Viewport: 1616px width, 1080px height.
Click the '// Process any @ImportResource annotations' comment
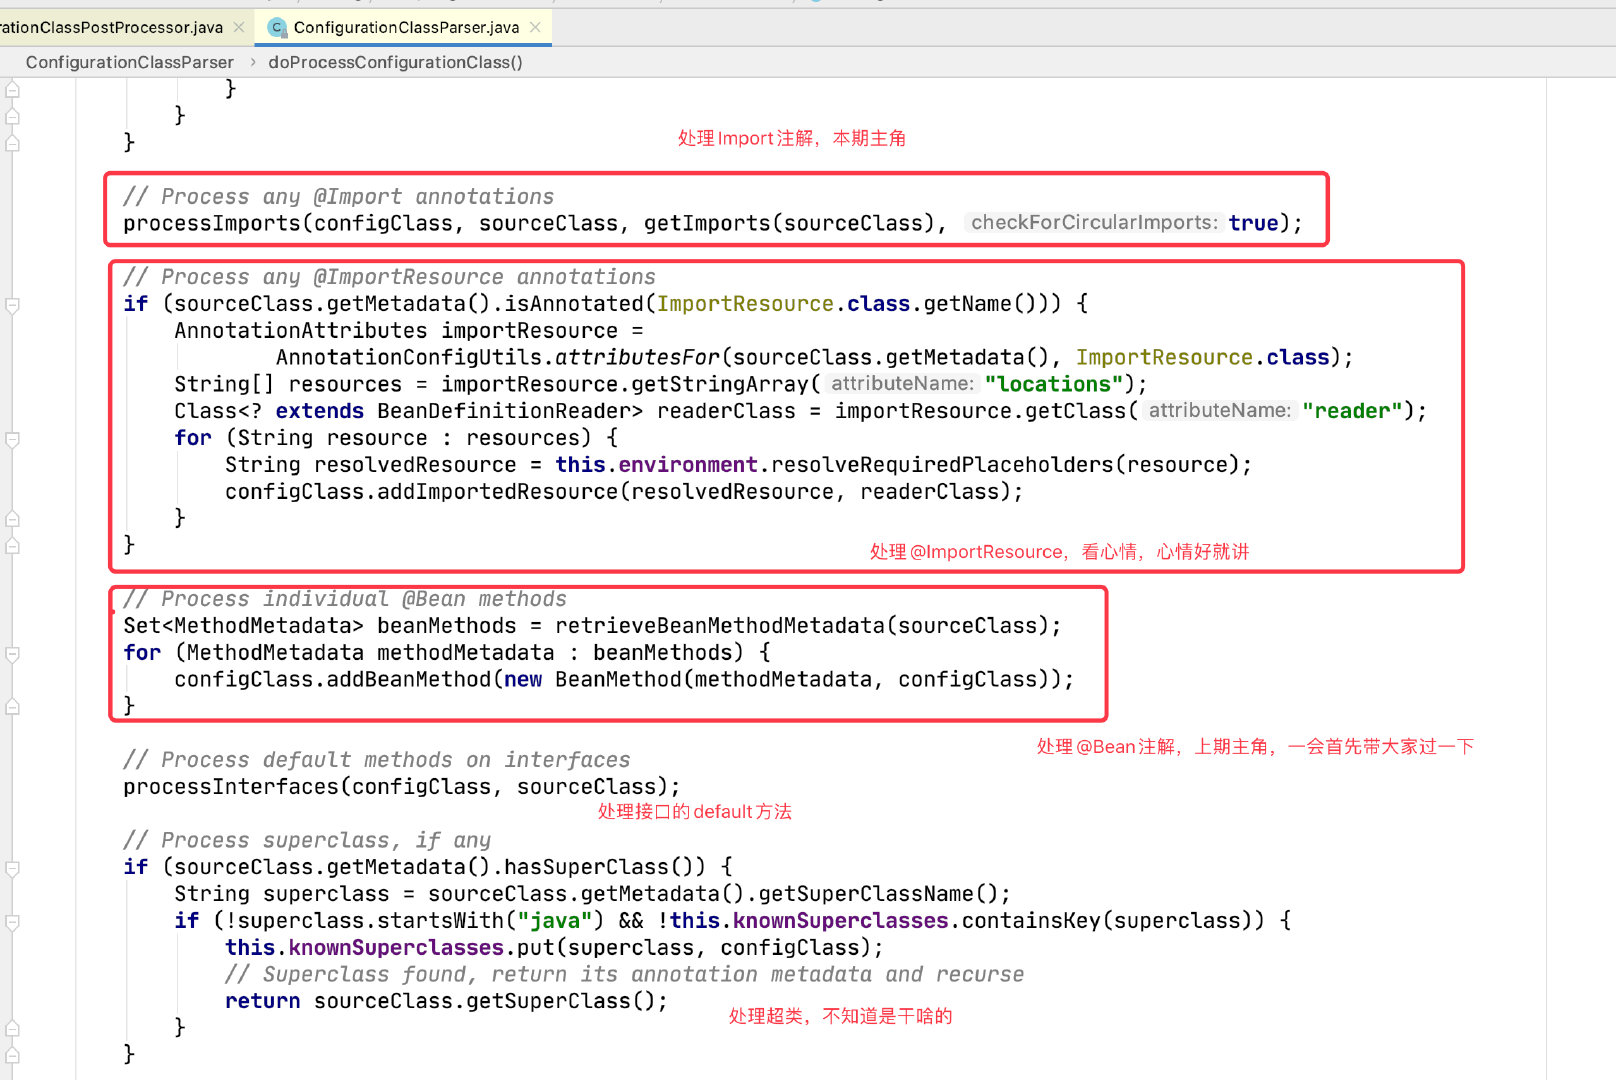389,277
